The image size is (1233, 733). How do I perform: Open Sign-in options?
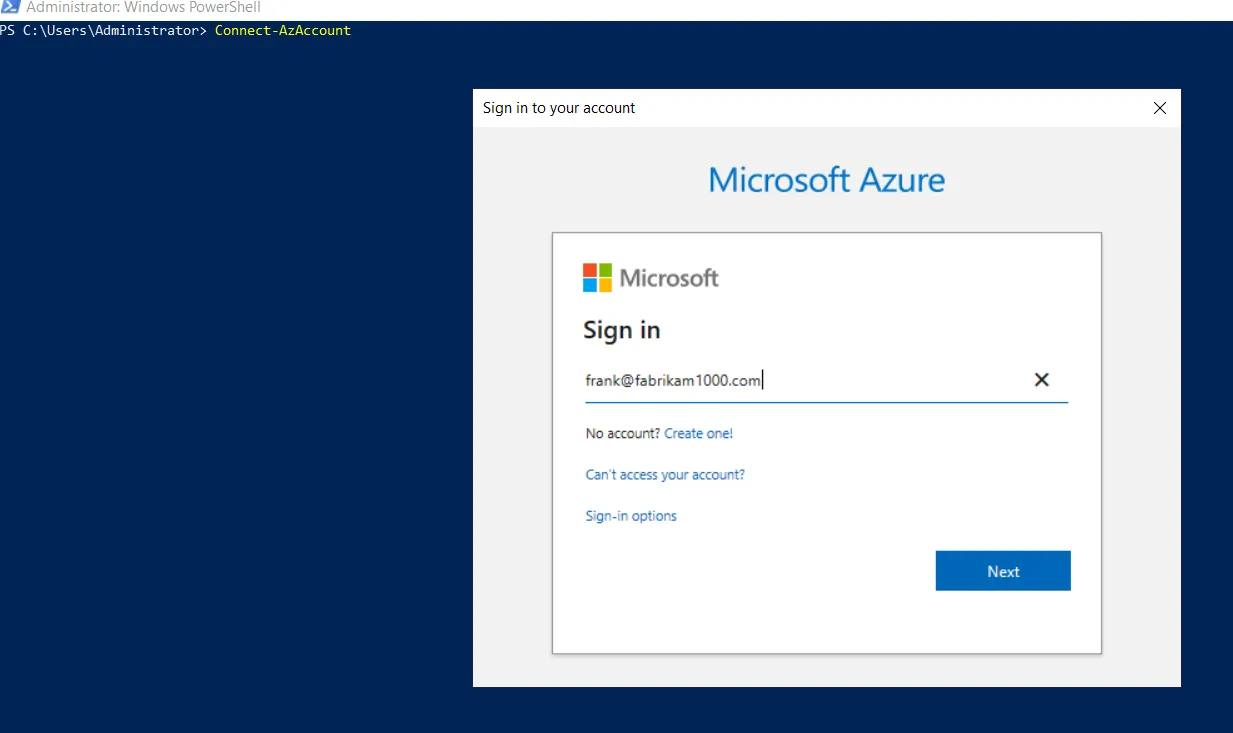[631, 516]
